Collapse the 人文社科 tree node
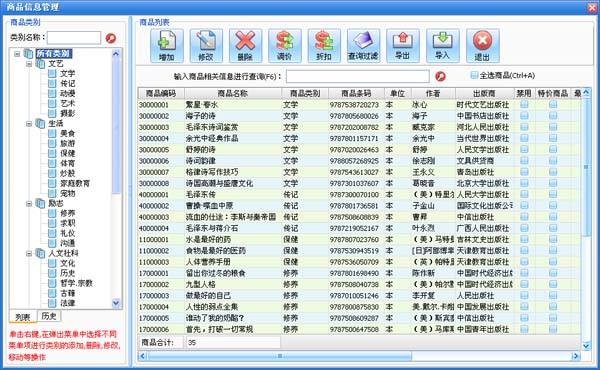Image resolution: width=600 pixels, height=370 pixels. [29, 253]
